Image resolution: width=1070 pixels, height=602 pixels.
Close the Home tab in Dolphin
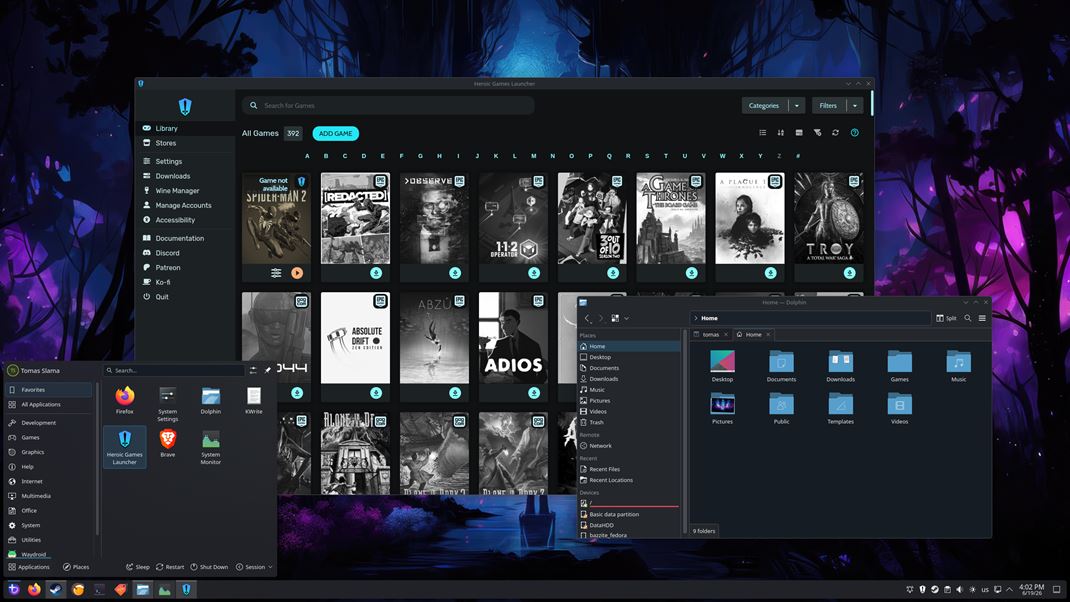768,334
